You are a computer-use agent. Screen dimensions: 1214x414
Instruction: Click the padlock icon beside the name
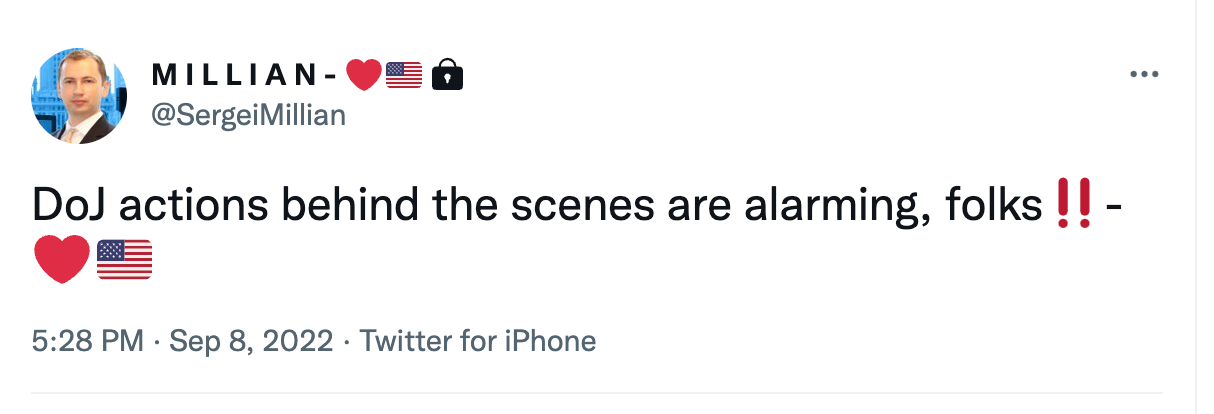[447, 74]
